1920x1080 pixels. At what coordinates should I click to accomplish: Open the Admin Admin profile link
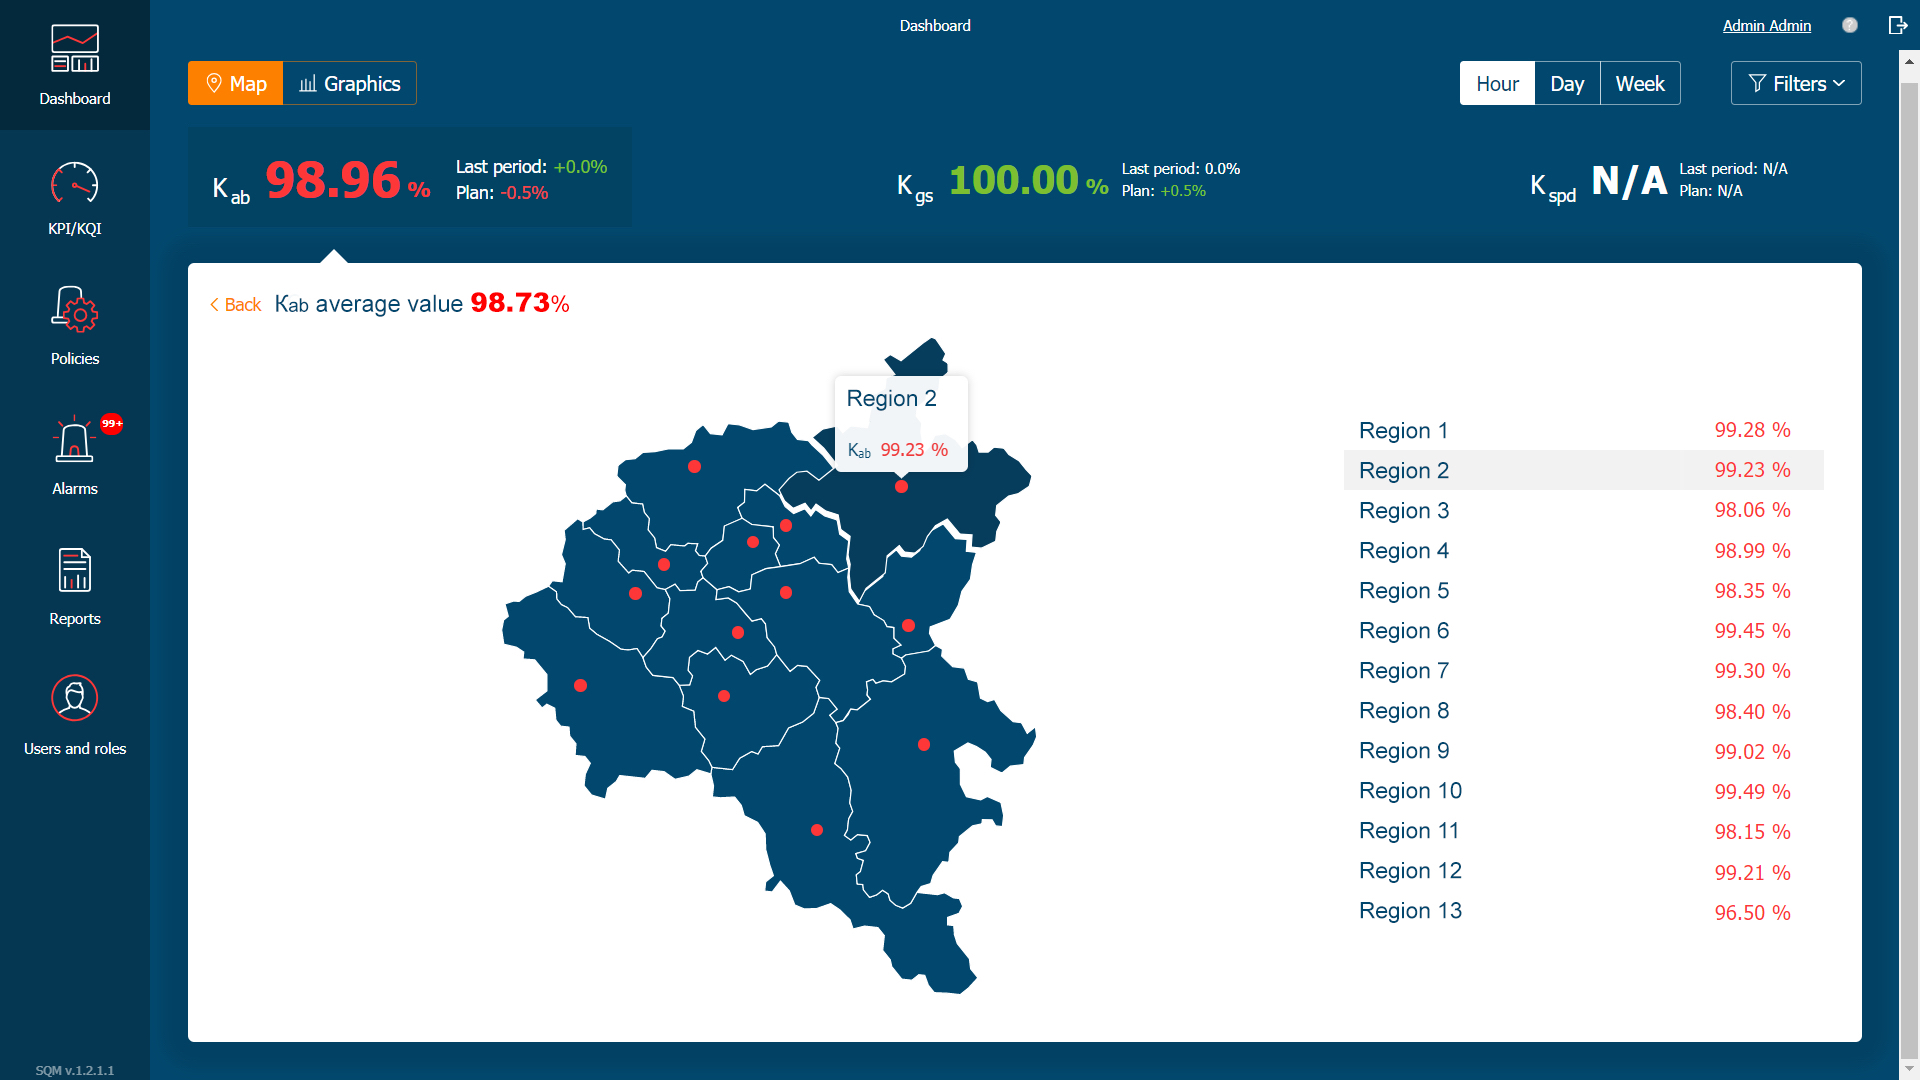click(x=1766, y=26)
